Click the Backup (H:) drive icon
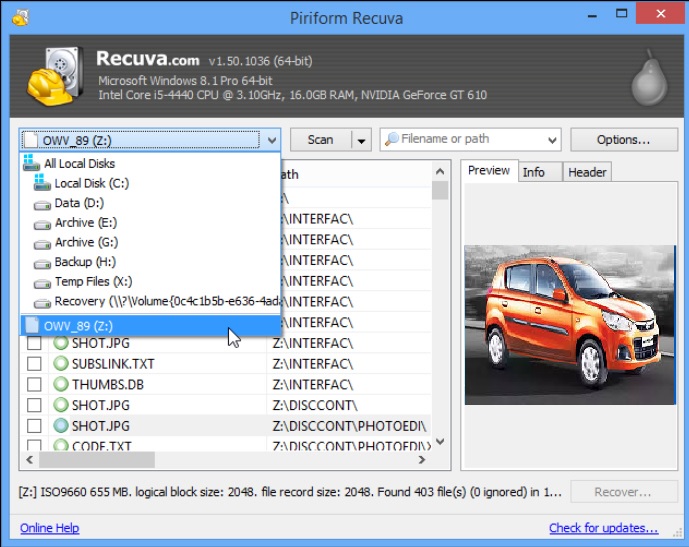The height and width of the screenshot is (547, 689). (42, 262)
